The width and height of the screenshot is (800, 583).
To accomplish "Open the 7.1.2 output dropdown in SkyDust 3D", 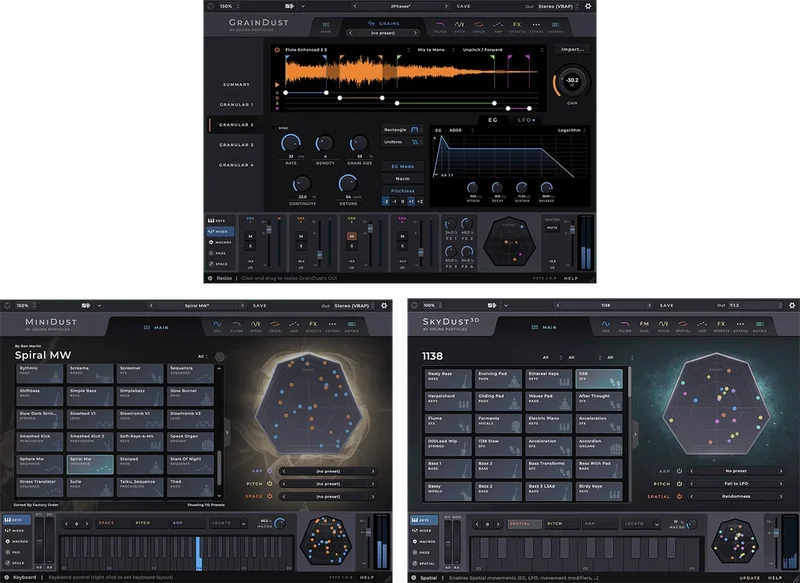I will coord(756,305).
